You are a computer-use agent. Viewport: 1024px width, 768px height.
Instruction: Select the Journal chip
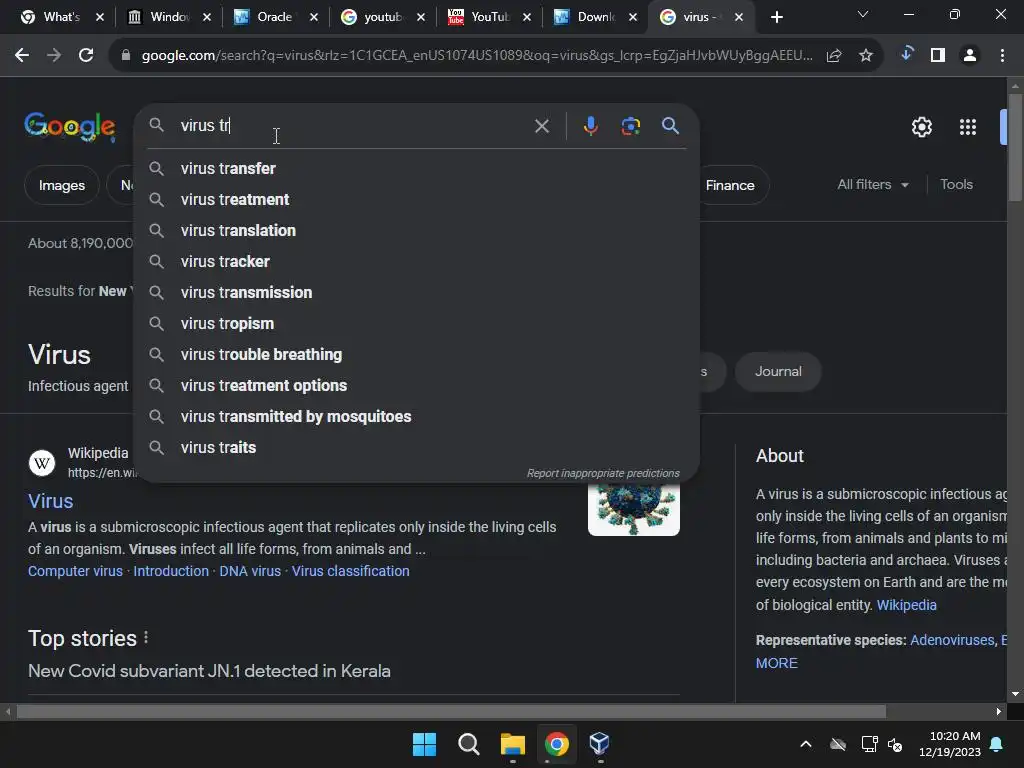coord(778,372)
